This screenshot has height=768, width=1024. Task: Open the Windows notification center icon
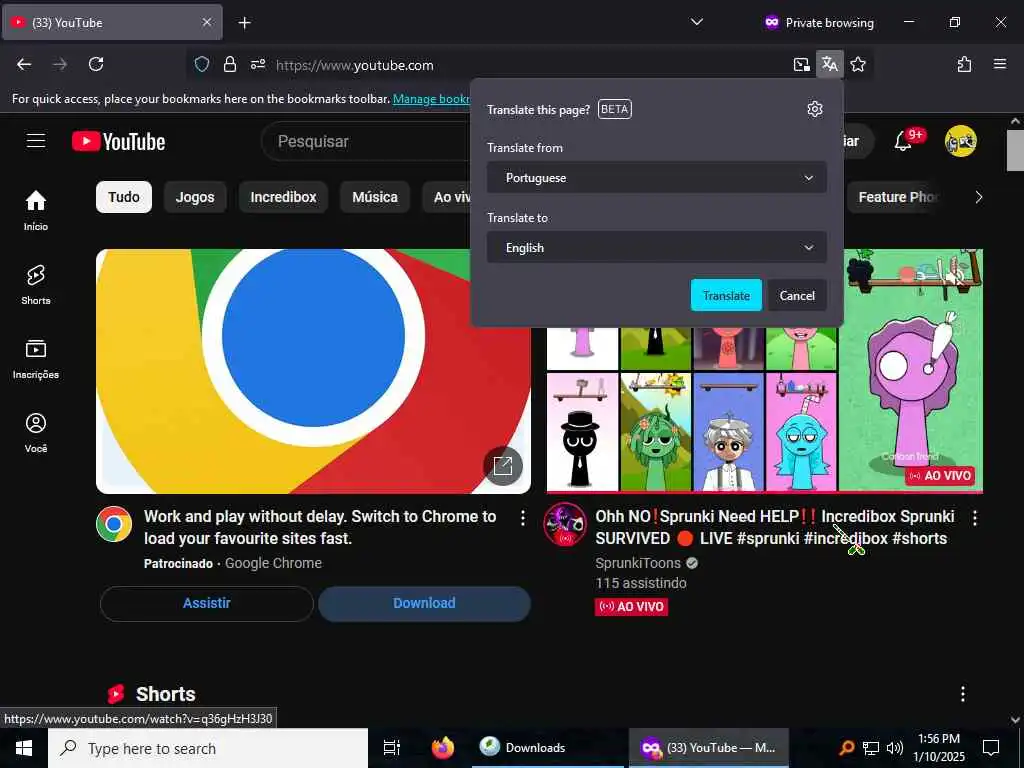coord(991,748)
